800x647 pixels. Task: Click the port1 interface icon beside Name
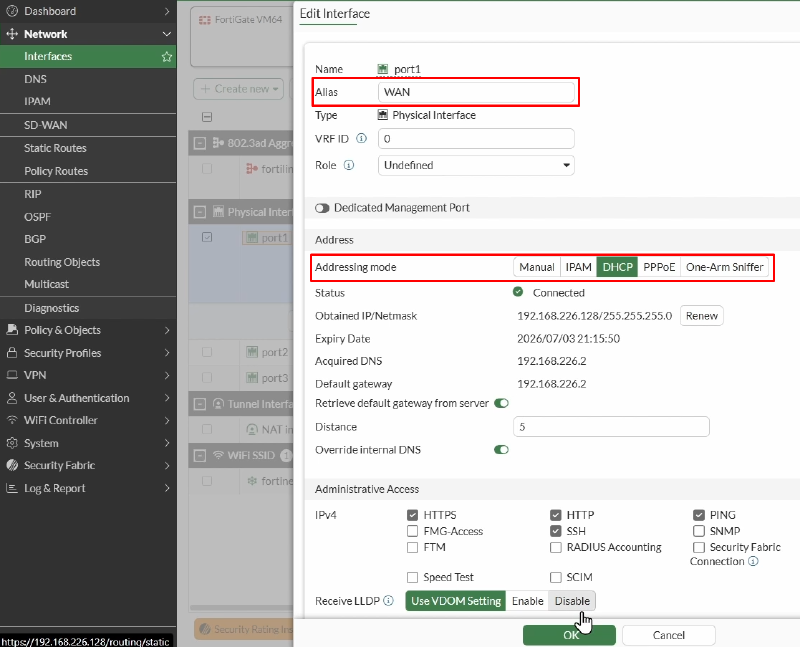[383, 69]
